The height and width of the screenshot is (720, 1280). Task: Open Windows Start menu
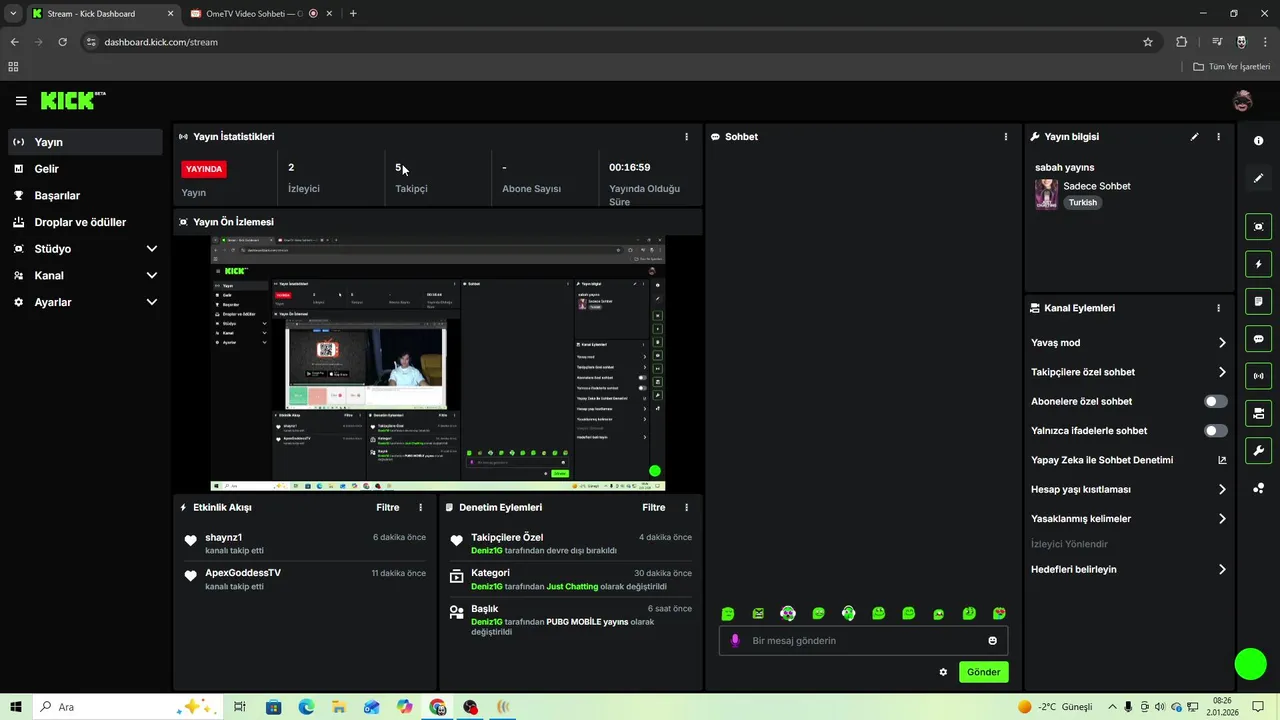click(x=16, y=707)
